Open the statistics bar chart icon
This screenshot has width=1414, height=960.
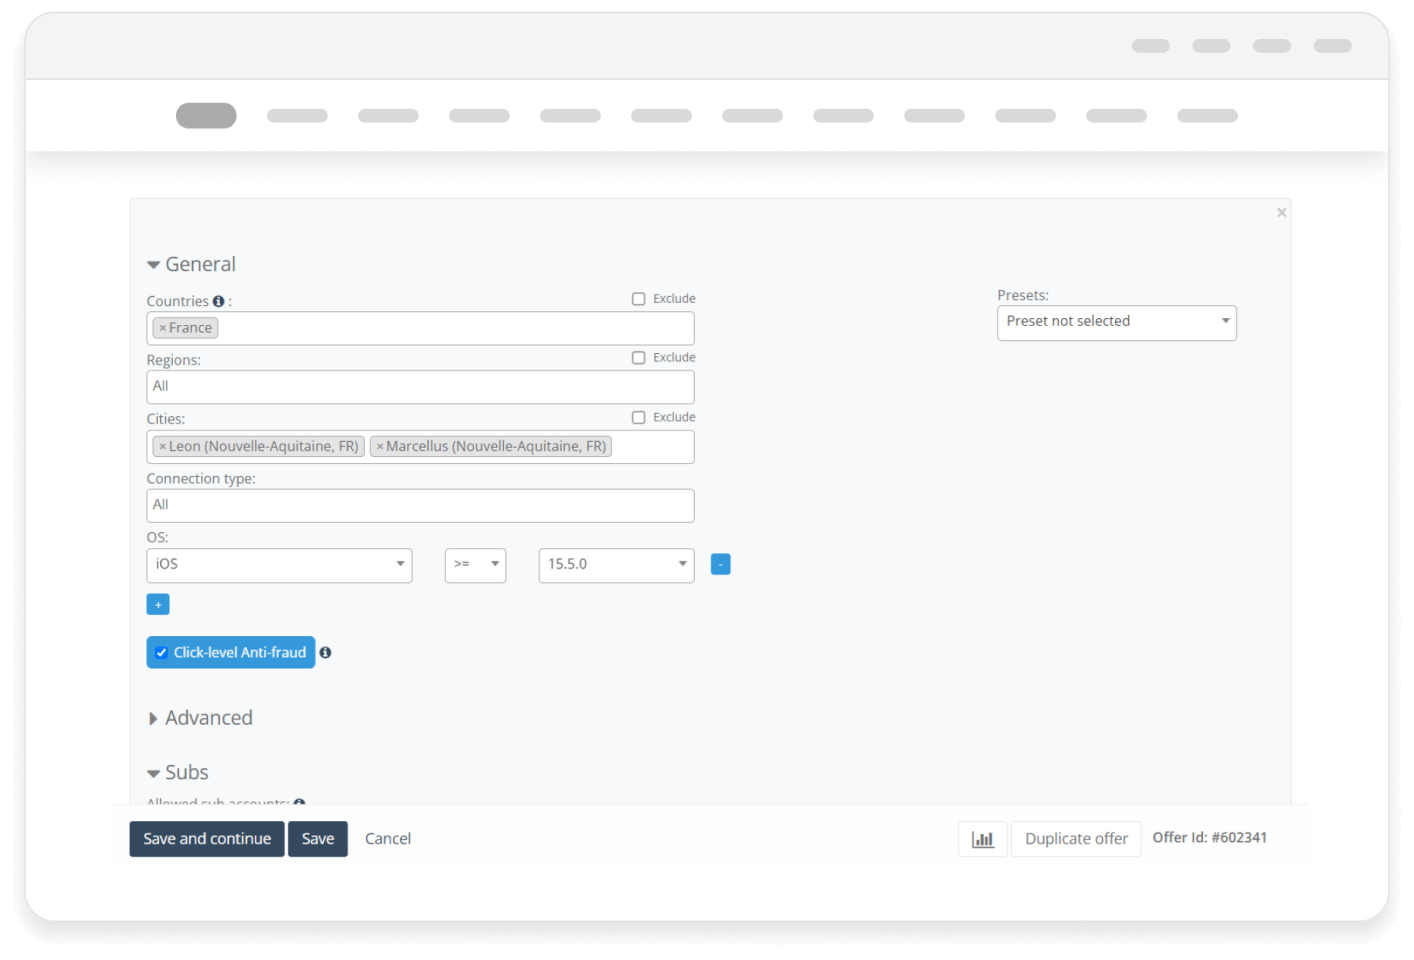click(x=982, y=839)
